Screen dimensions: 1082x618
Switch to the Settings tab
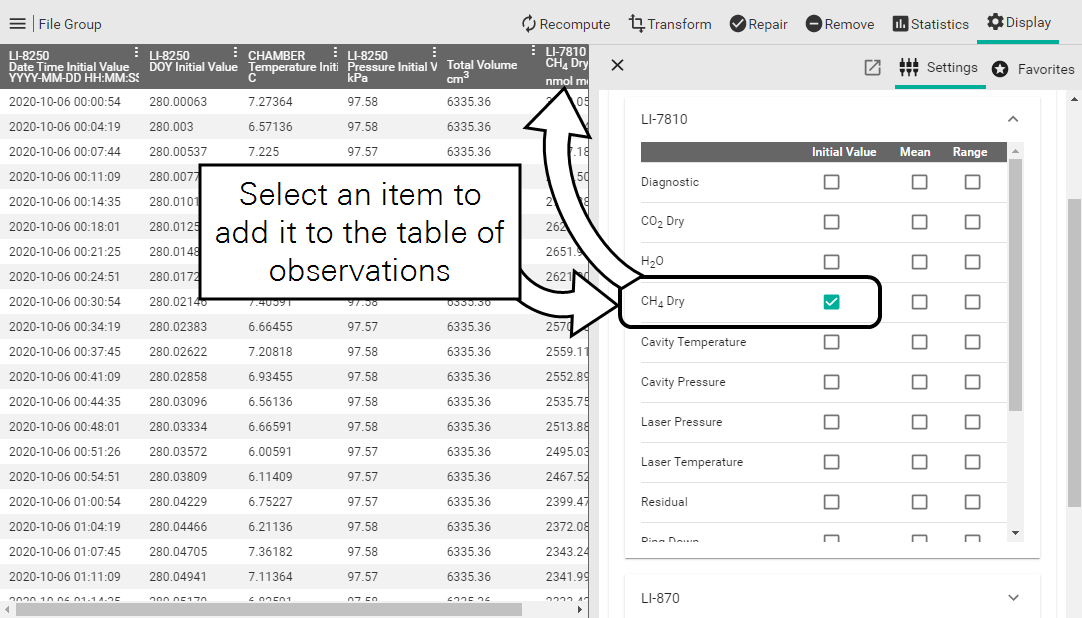(940, 68)
